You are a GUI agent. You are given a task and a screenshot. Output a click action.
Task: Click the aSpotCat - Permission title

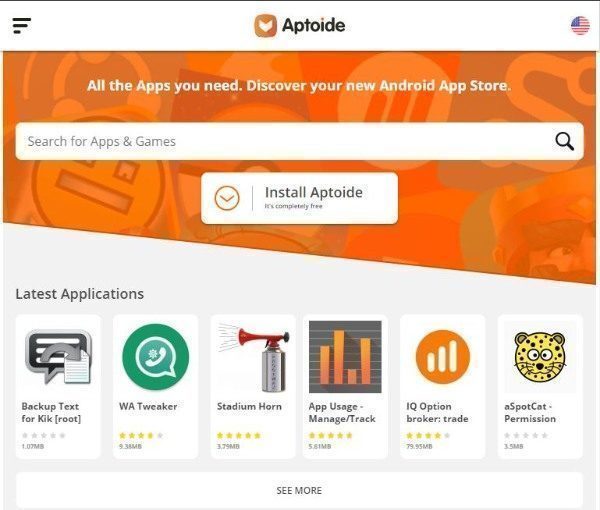[530, 412]
